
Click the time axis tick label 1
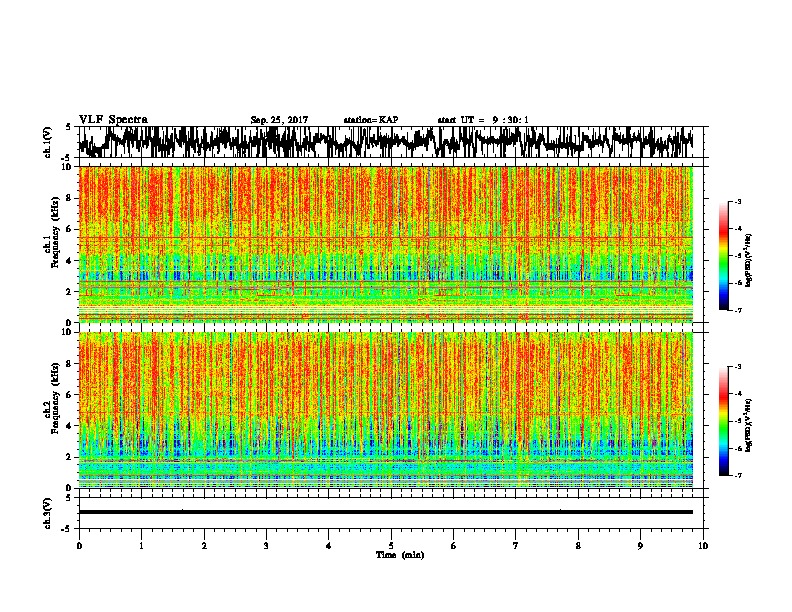(x=141, y=546)
